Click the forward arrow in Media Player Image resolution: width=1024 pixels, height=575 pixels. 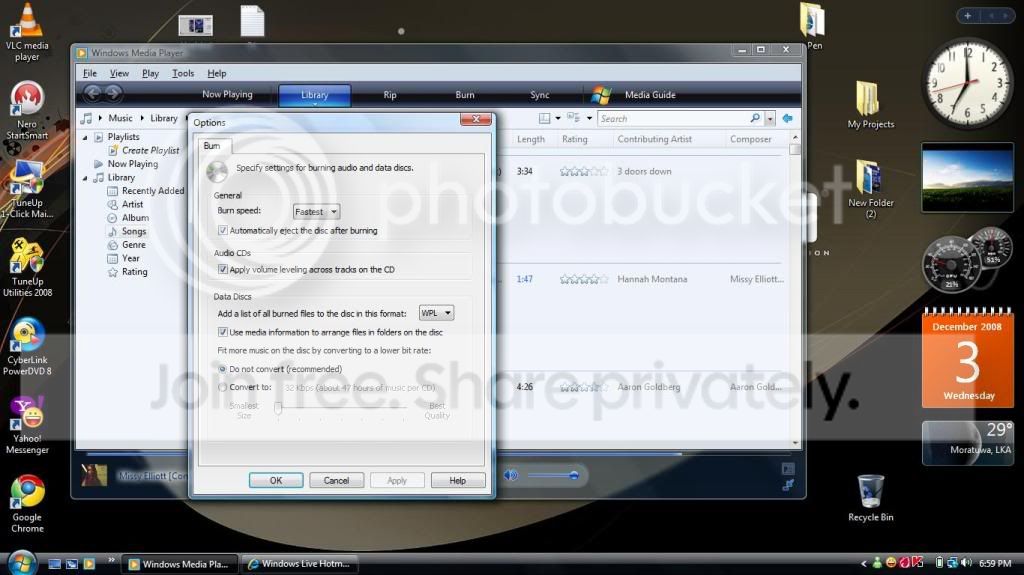point(114,93)
